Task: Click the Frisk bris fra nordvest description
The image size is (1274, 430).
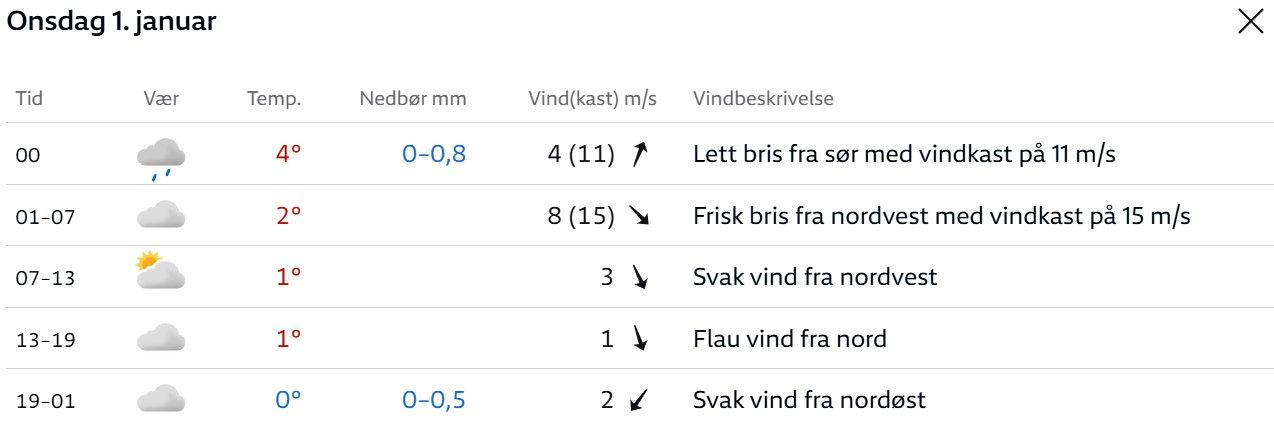Action: (941, 216)
